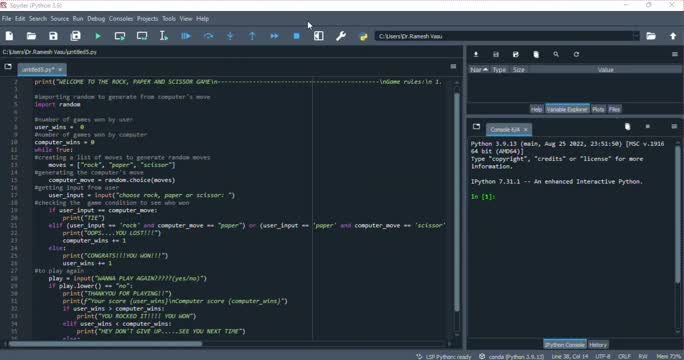Open the Debug menu
Viewport: 684px width, 360px height.
96,19
